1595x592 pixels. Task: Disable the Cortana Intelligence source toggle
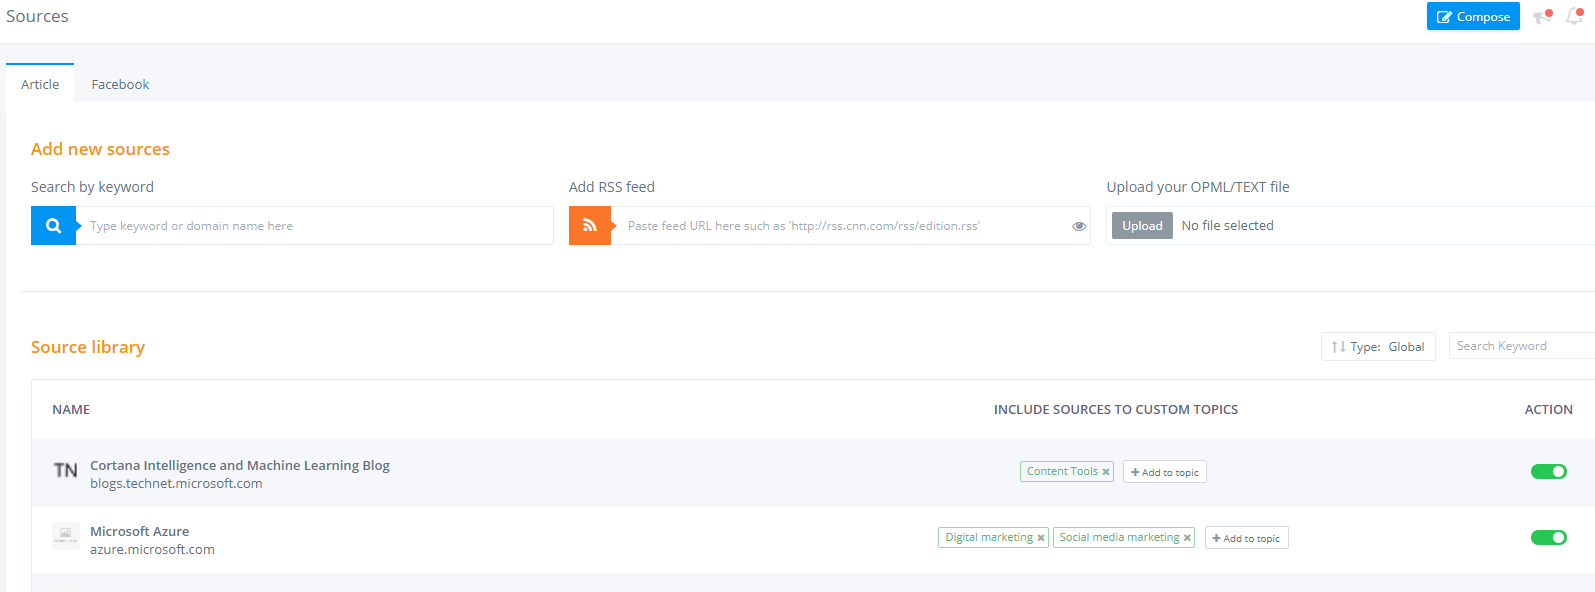[1548, 472]
